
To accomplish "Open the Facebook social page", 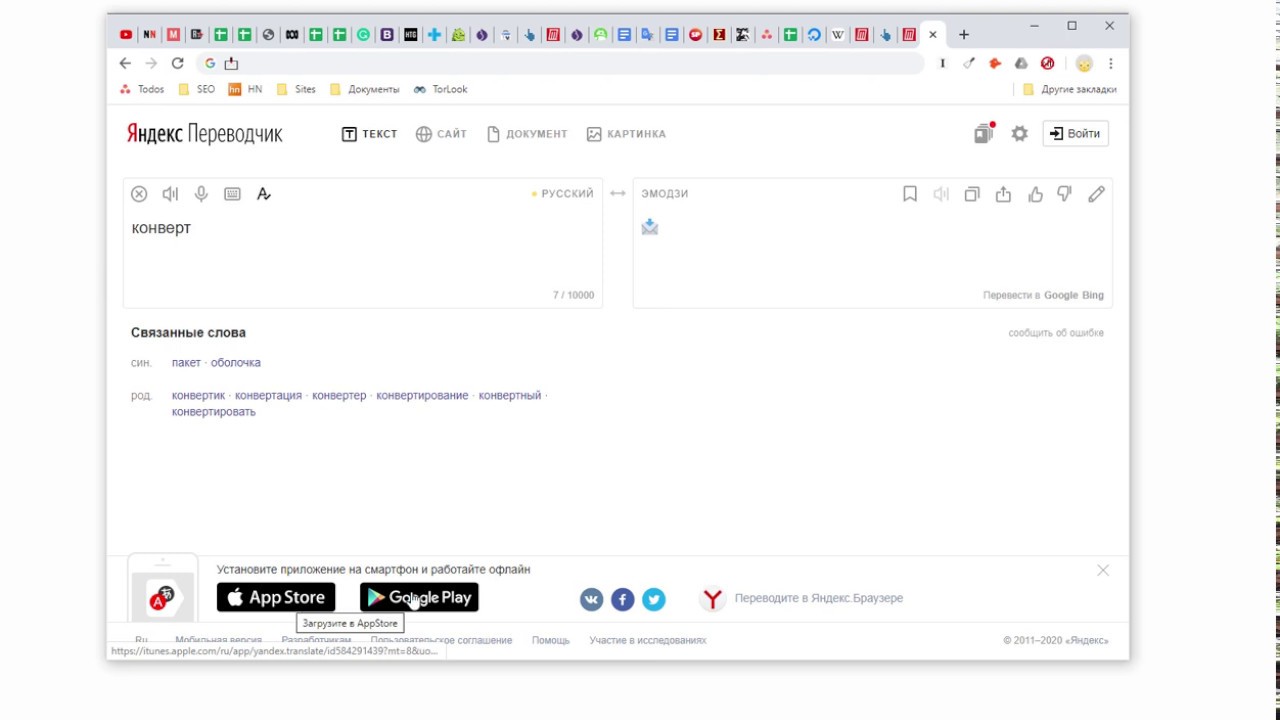I will (622, 599).
